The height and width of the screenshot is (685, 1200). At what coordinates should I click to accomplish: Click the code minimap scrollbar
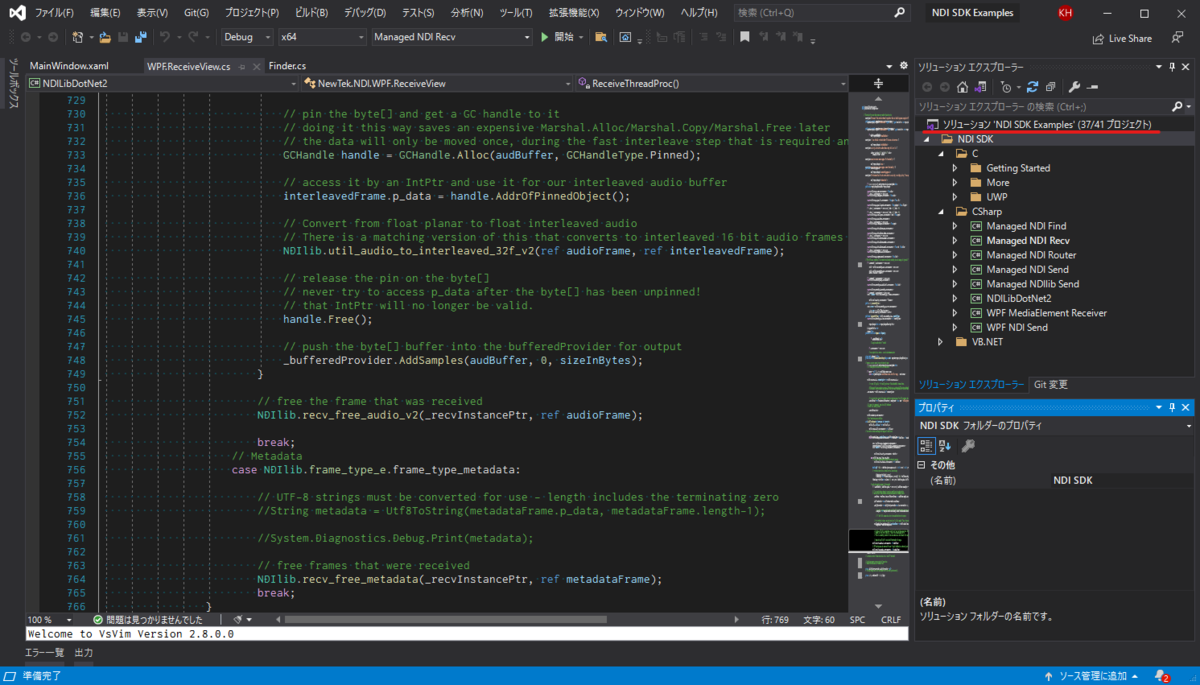click(878, 350)
